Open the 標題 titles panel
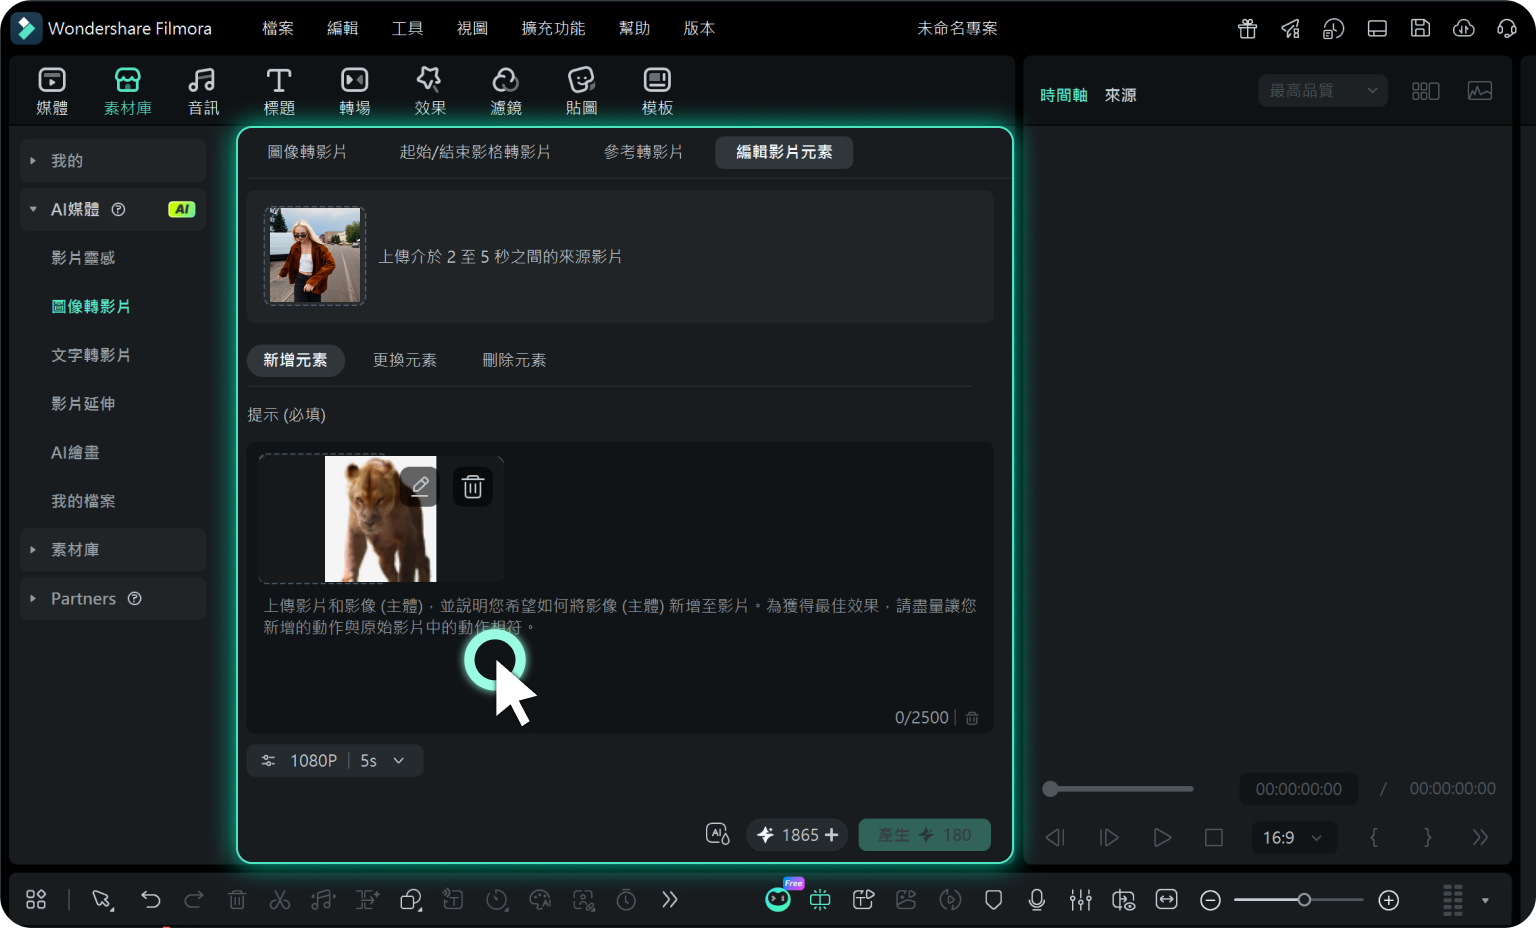The image size is (1536, 928). pos(279,91)
